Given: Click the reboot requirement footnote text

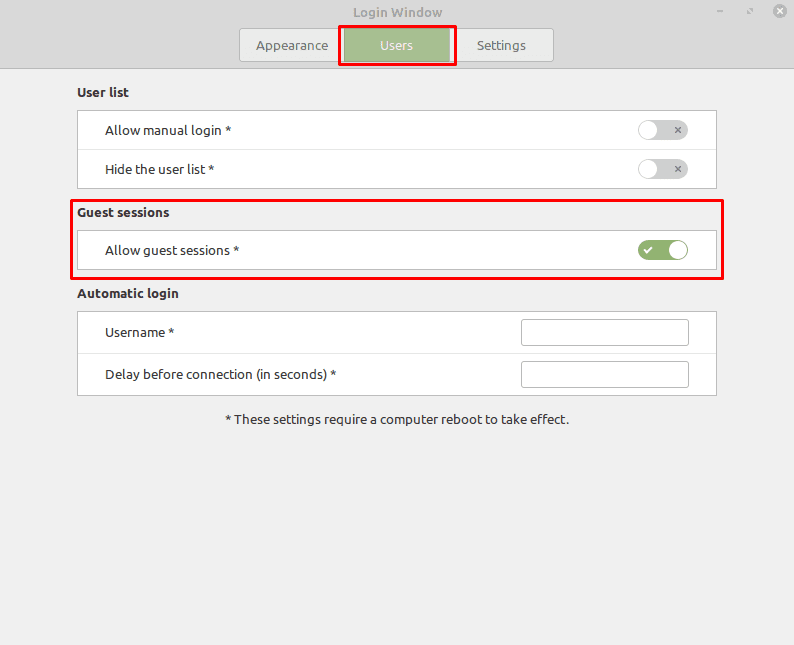Looking at the screenshot, I should [x=397, y=420].
